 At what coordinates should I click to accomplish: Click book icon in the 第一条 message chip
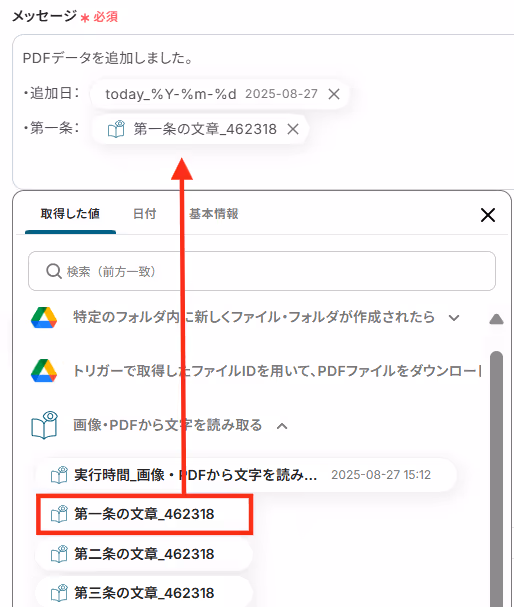[x=116, y=129]
